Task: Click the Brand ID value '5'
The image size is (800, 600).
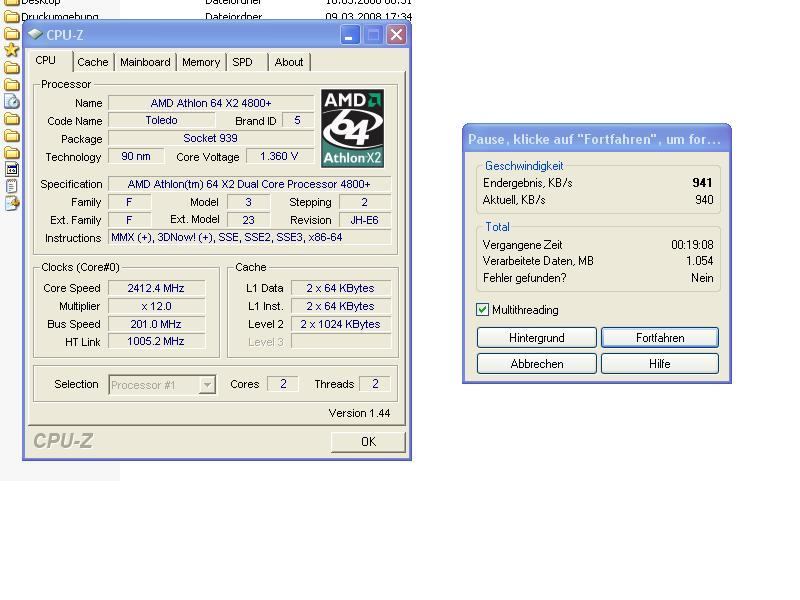Action: pyautogui.click(x=297, y=120)
